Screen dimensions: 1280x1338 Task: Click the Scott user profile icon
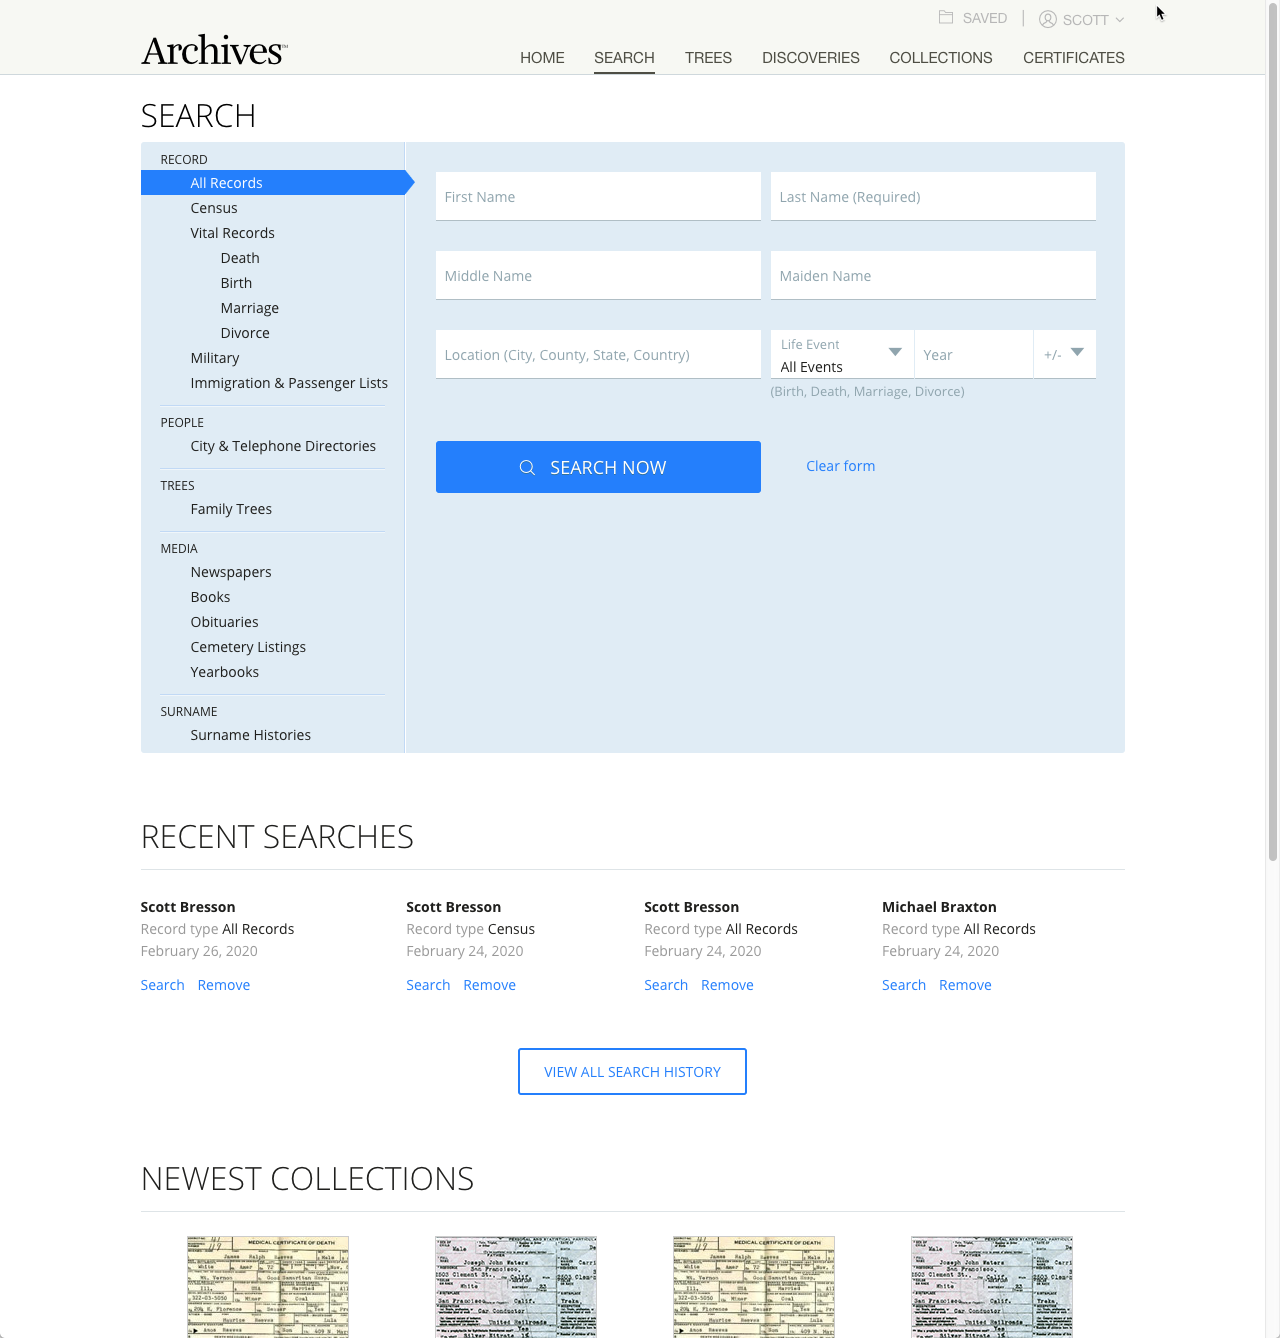pyautogui.click(x=1048, y=19)
